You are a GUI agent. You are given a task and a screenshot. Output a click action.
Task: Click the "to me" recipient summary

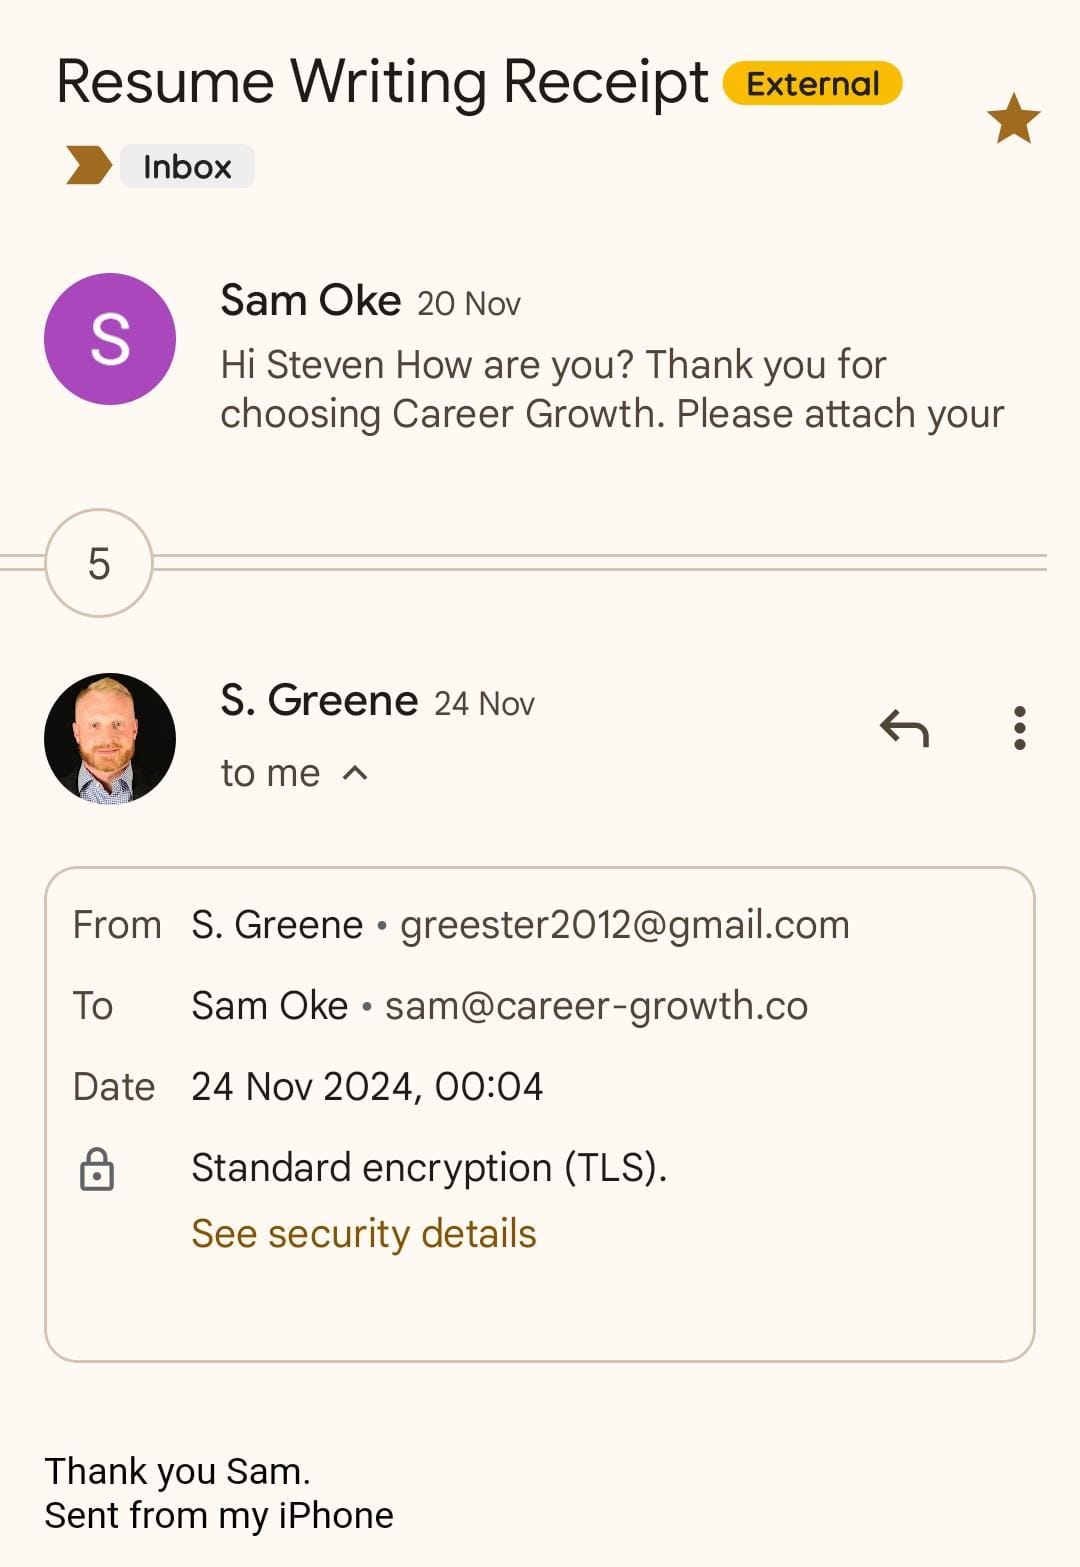click(x=270, y=773)
